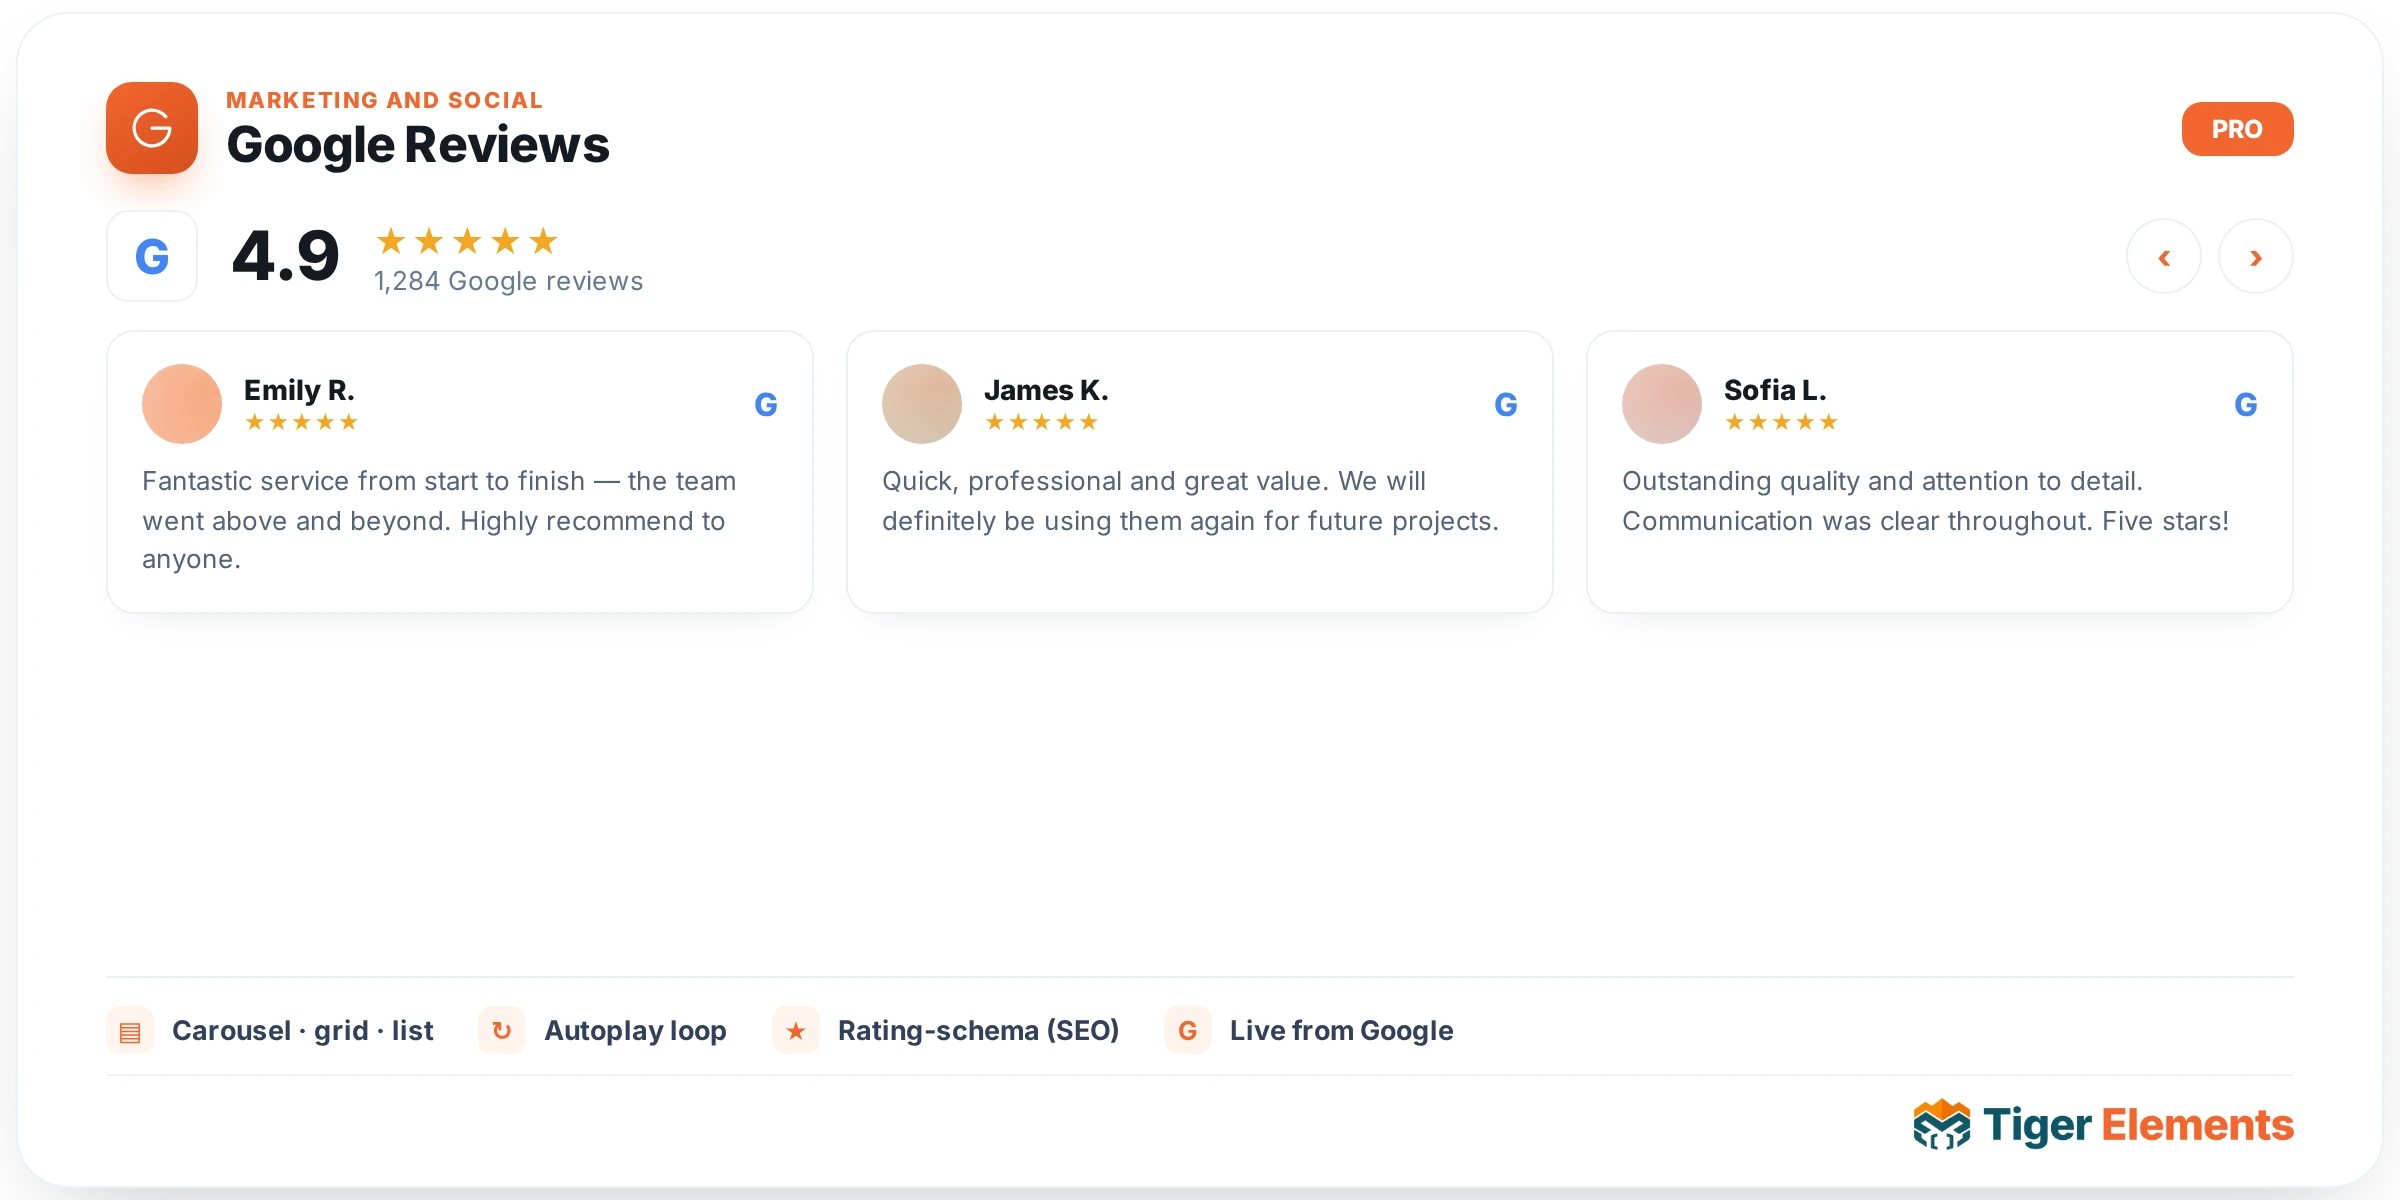Click the 'Autoplay loop' label

635,1031
